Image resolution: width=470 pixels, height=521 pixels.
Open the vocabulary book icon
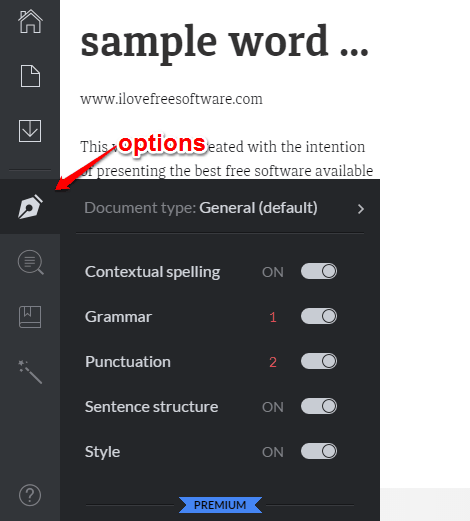click(x=30, y=317)
